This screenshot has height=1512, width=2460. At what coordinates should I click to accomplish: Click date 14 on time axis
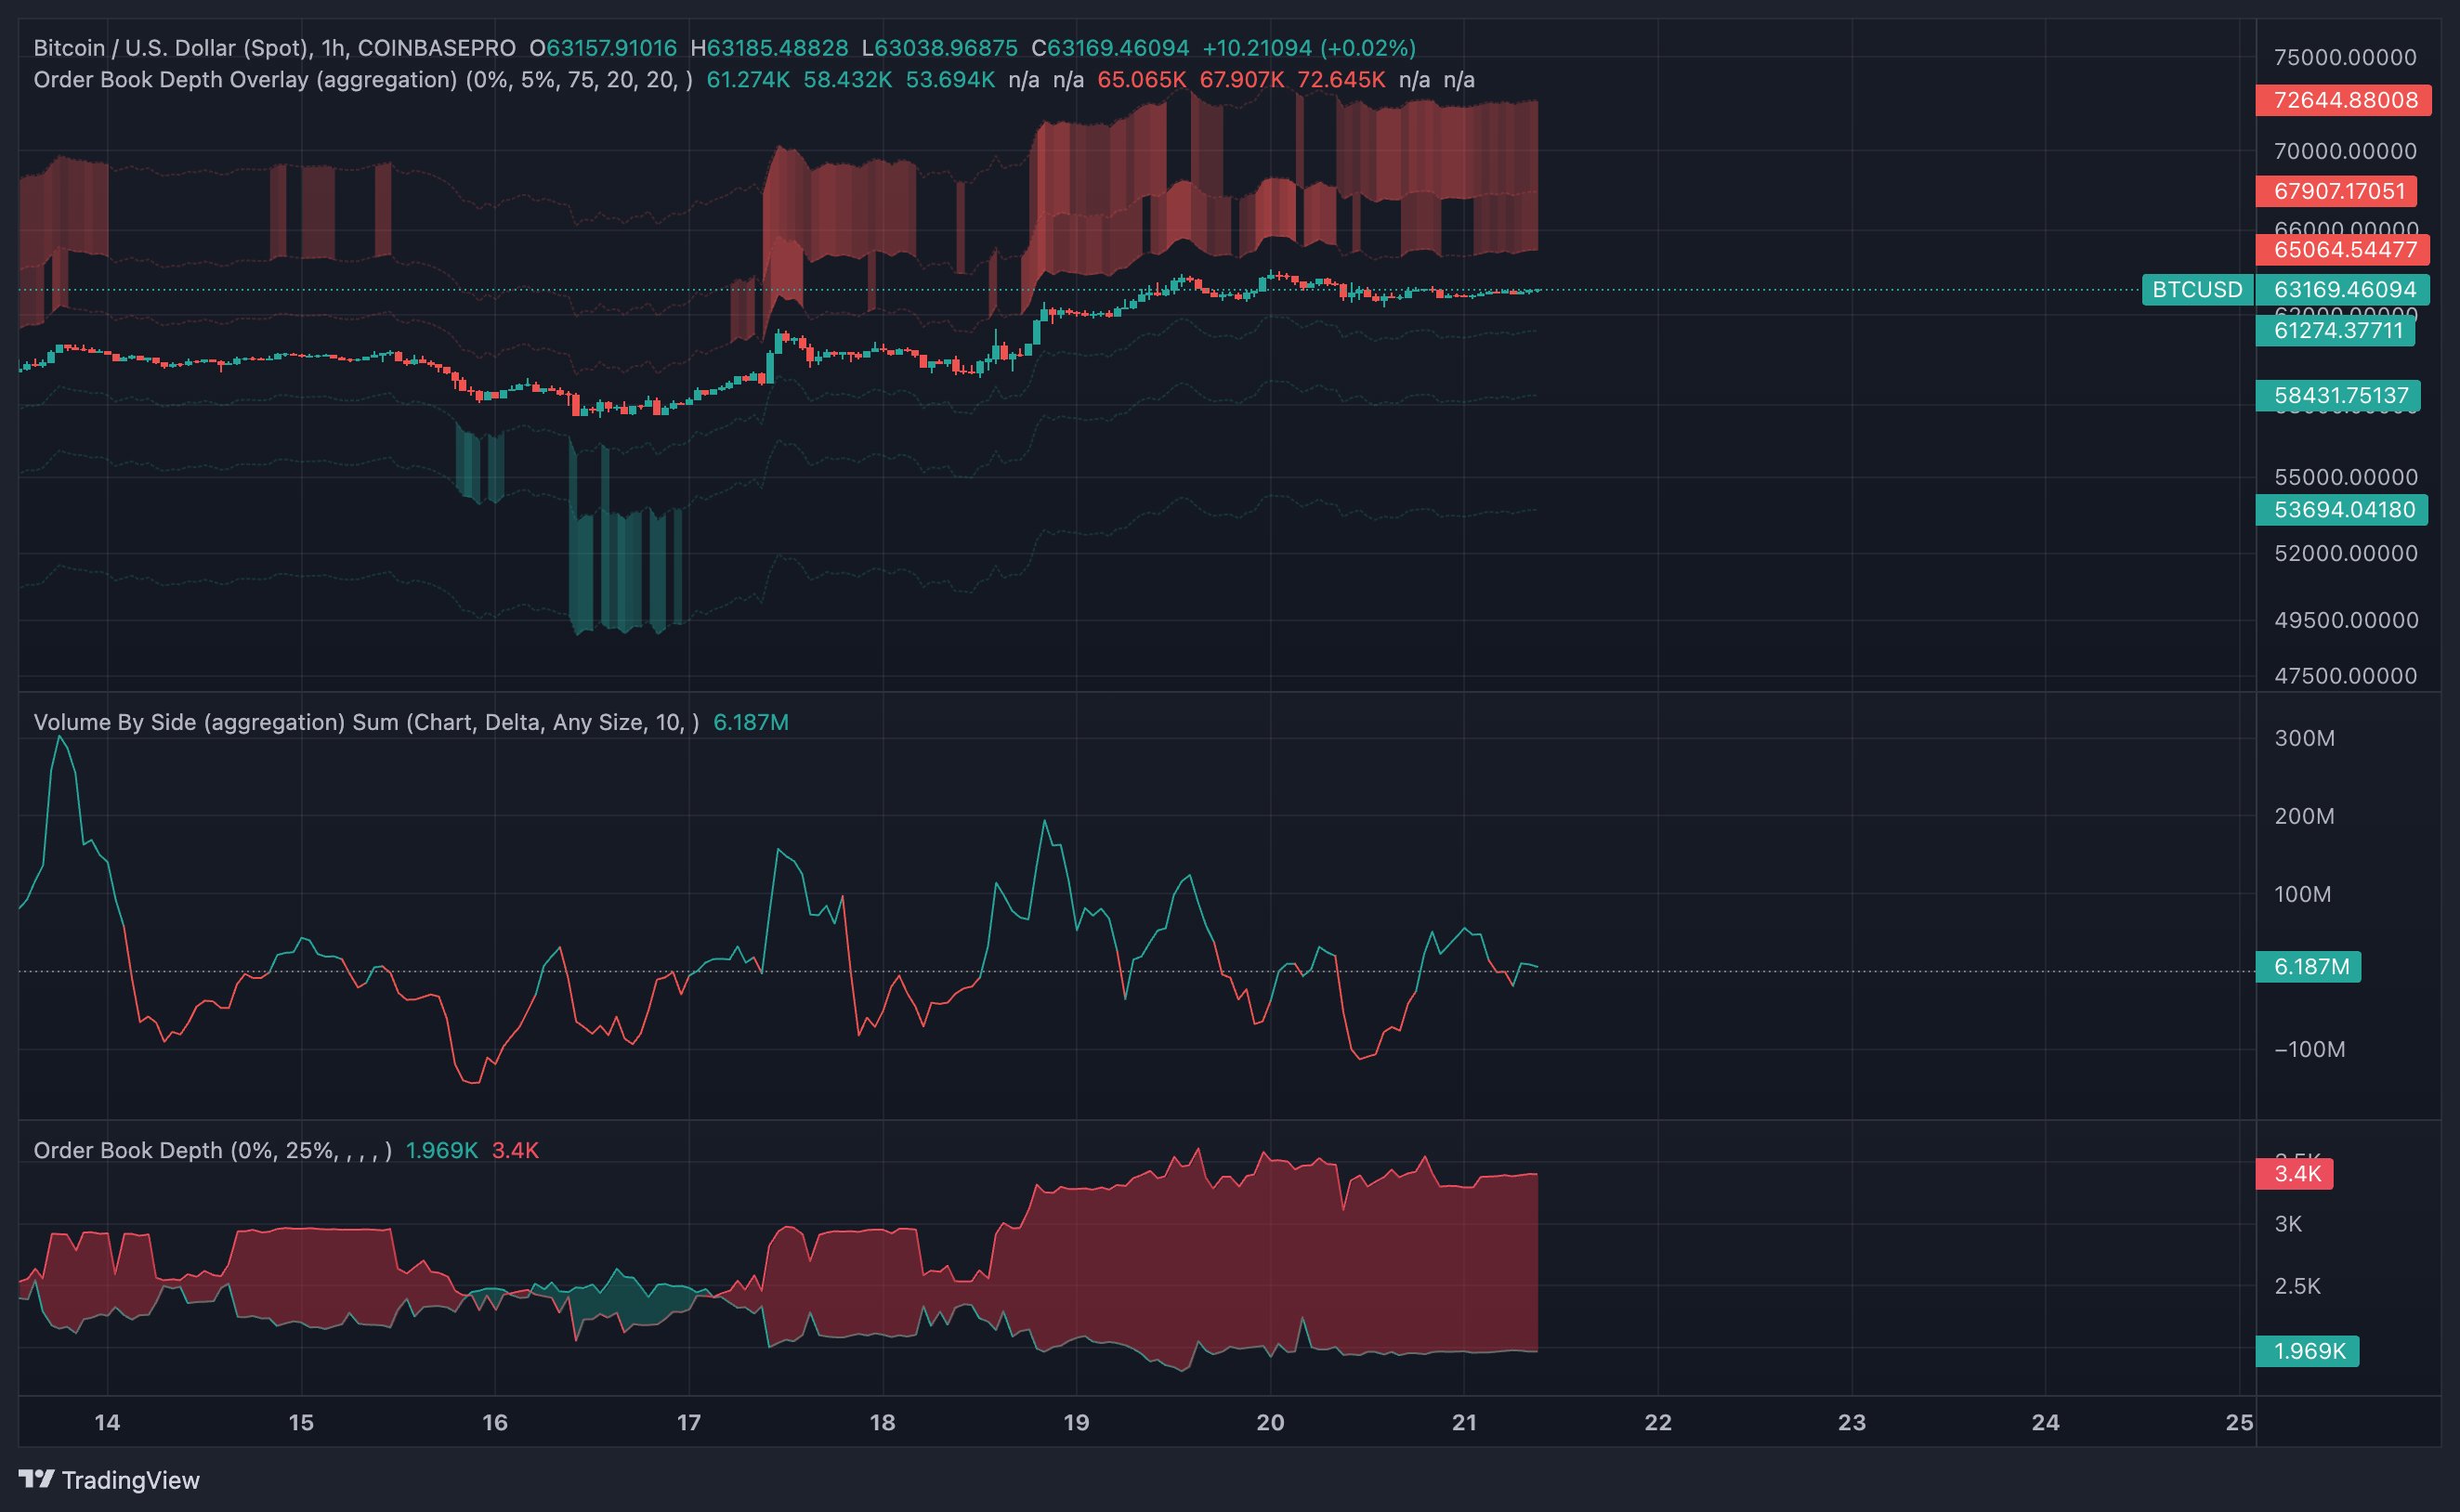107,1422
